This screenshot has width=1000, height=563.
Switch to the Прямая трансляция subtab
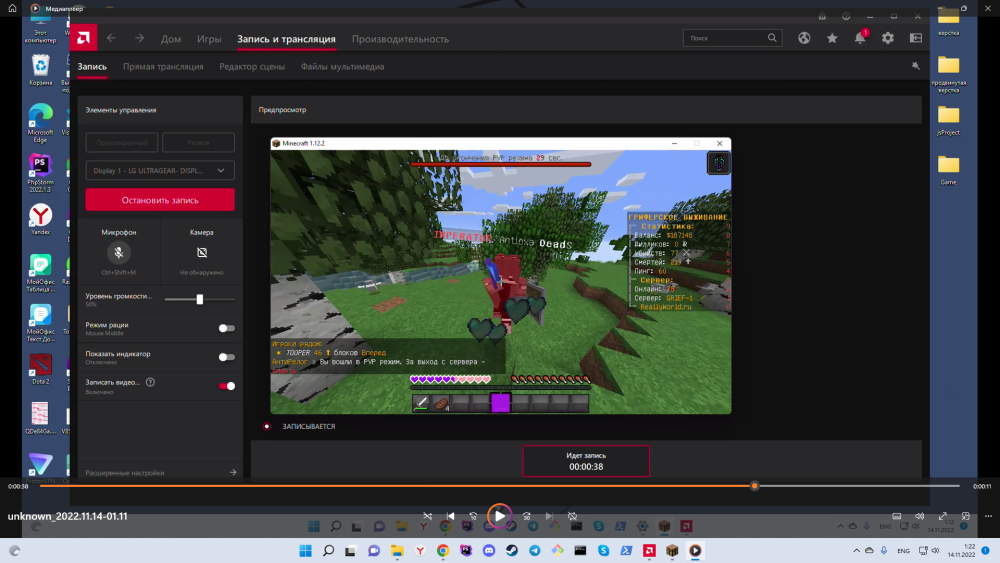[x=163, y=66]
